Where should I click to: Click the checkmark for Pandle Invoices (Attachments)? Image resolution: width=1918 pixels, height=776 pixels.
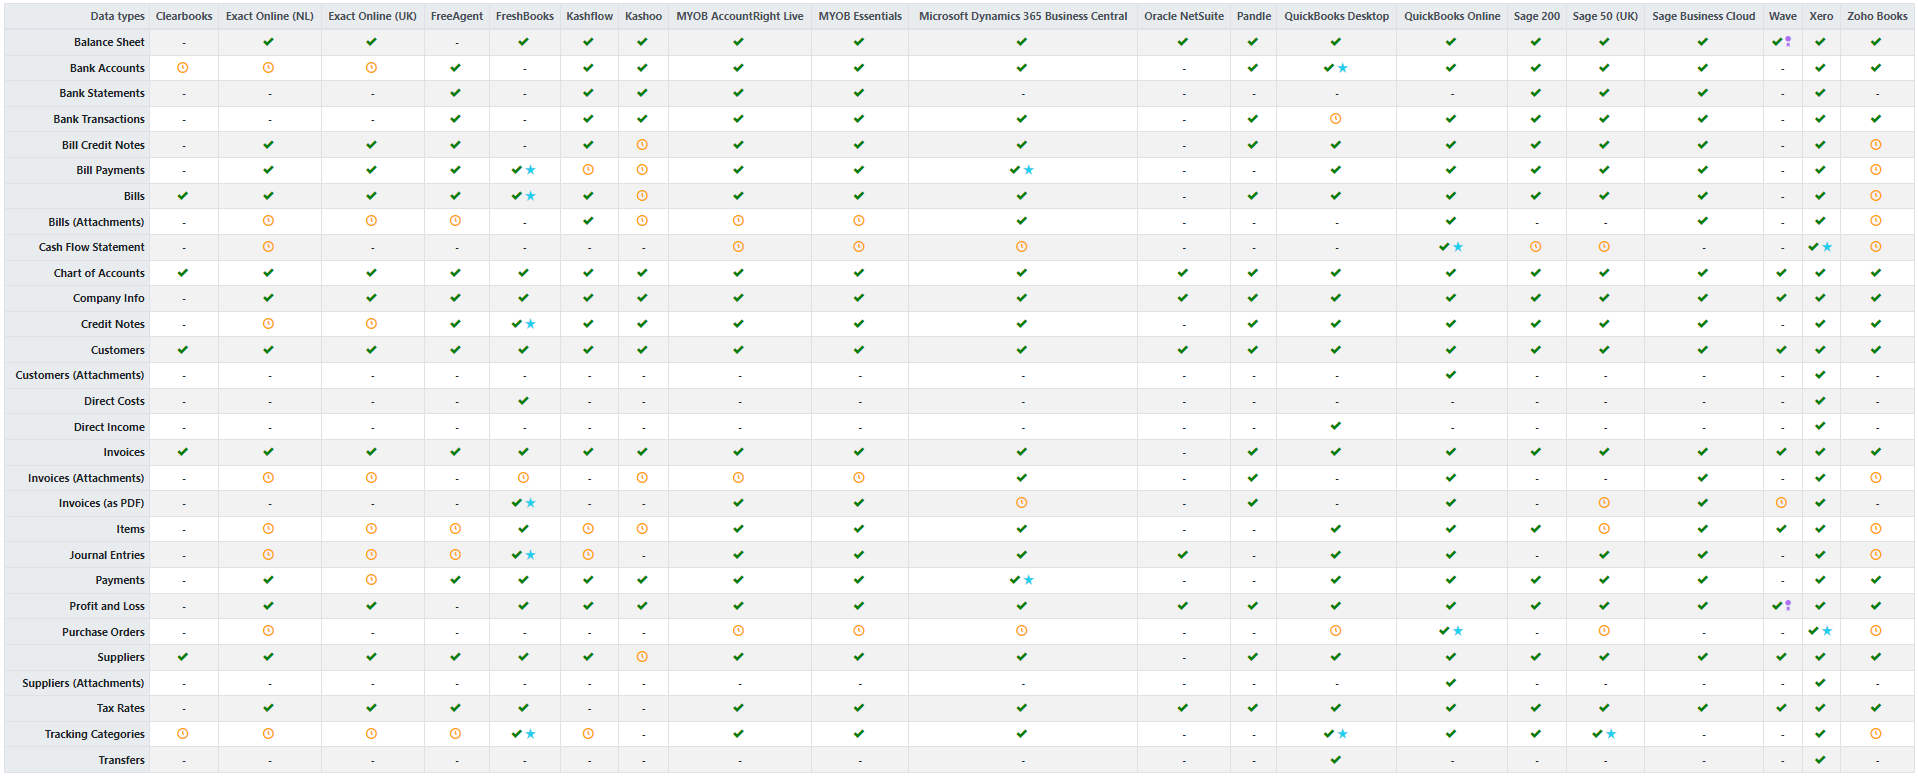click(x=1253, y=478)
